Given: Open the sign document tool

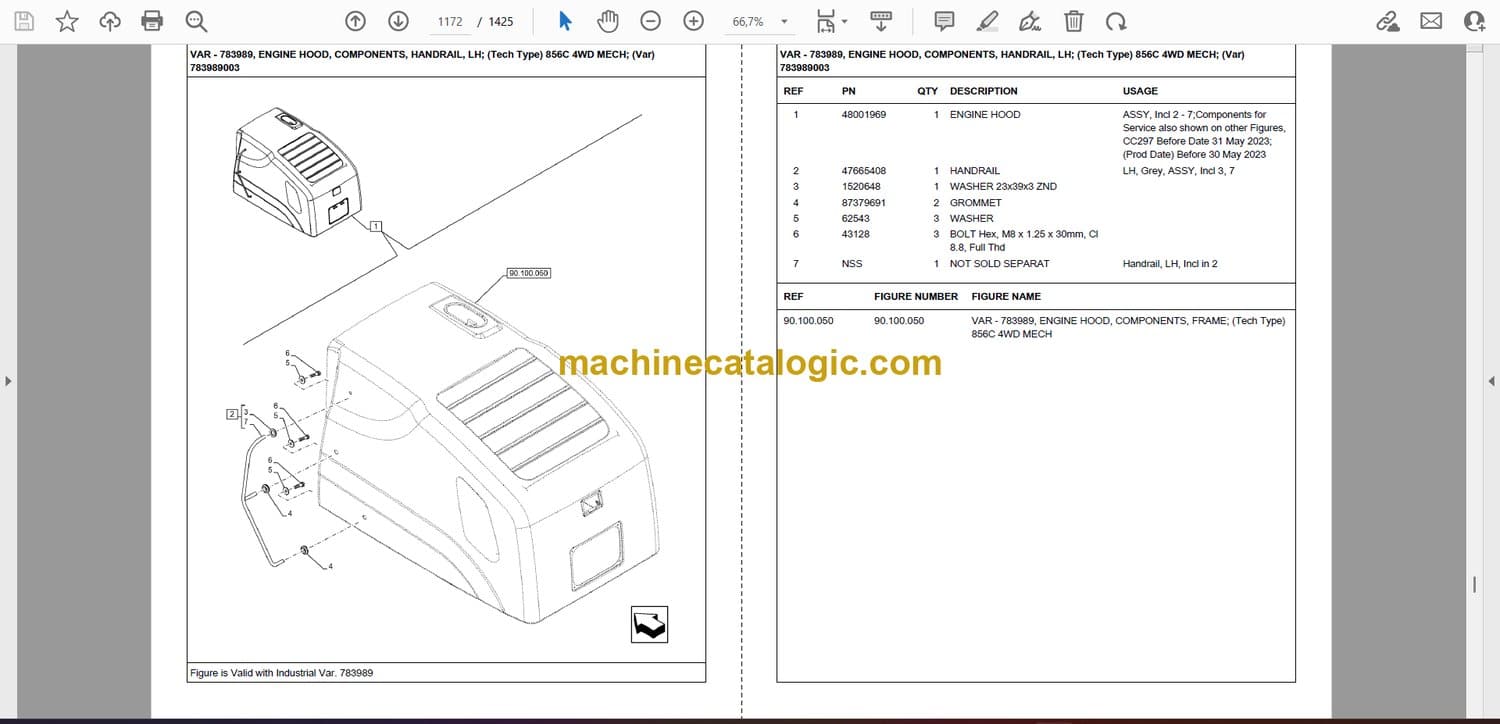Looking at the screenshot, I should (1030, 21).
